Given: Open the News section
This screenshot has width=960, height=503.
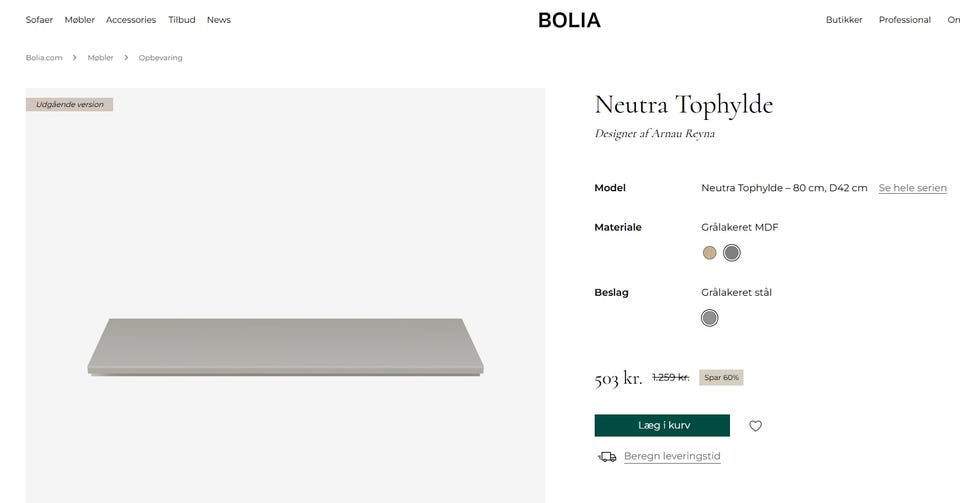Looking at the screenshot, I should pos(219,20).
